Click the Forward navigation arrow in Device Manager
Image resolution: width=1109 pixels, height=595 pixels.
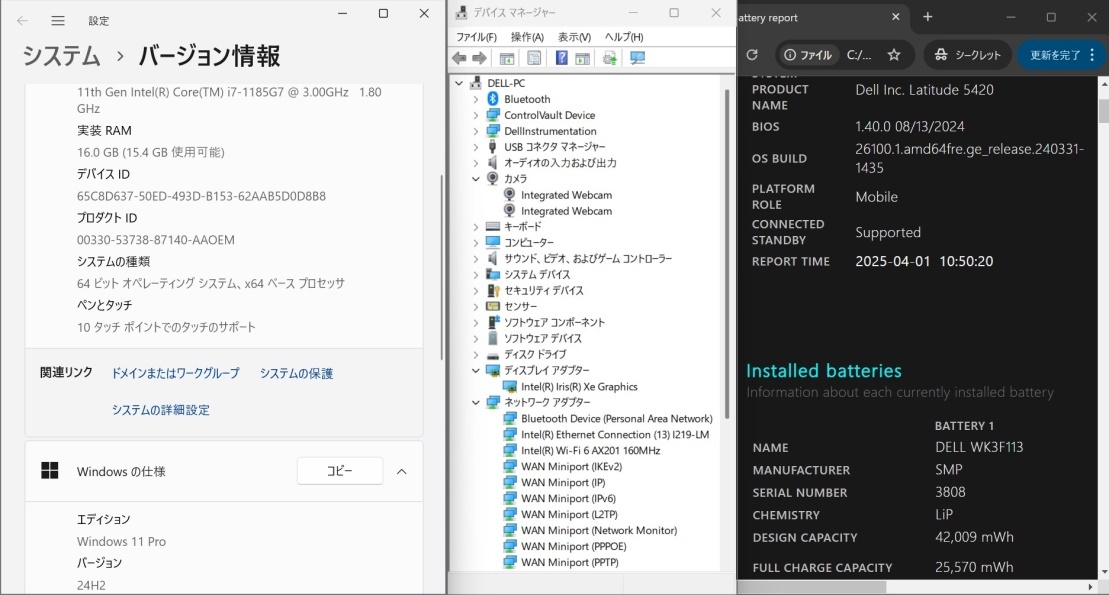[x=479, y=57]
